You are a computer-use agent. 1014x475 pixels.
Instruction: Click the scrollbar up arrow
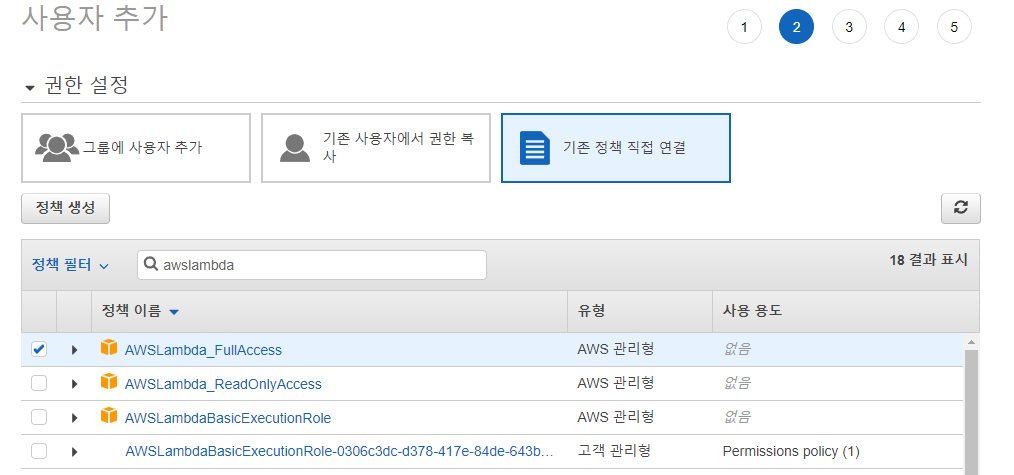pyautogui.click(x=971, y=341)
